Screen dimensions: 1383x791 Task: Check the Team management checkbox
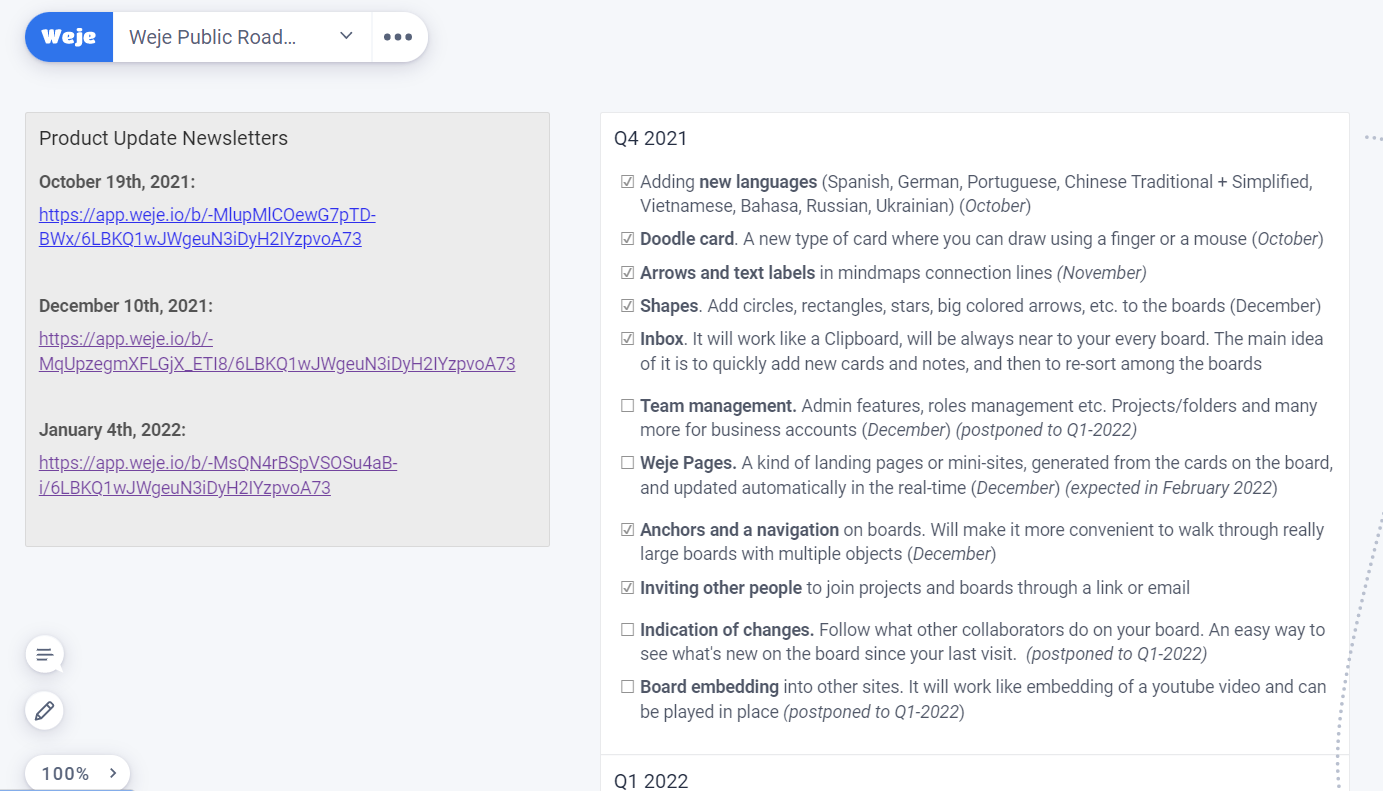click(x=627, y=406)
